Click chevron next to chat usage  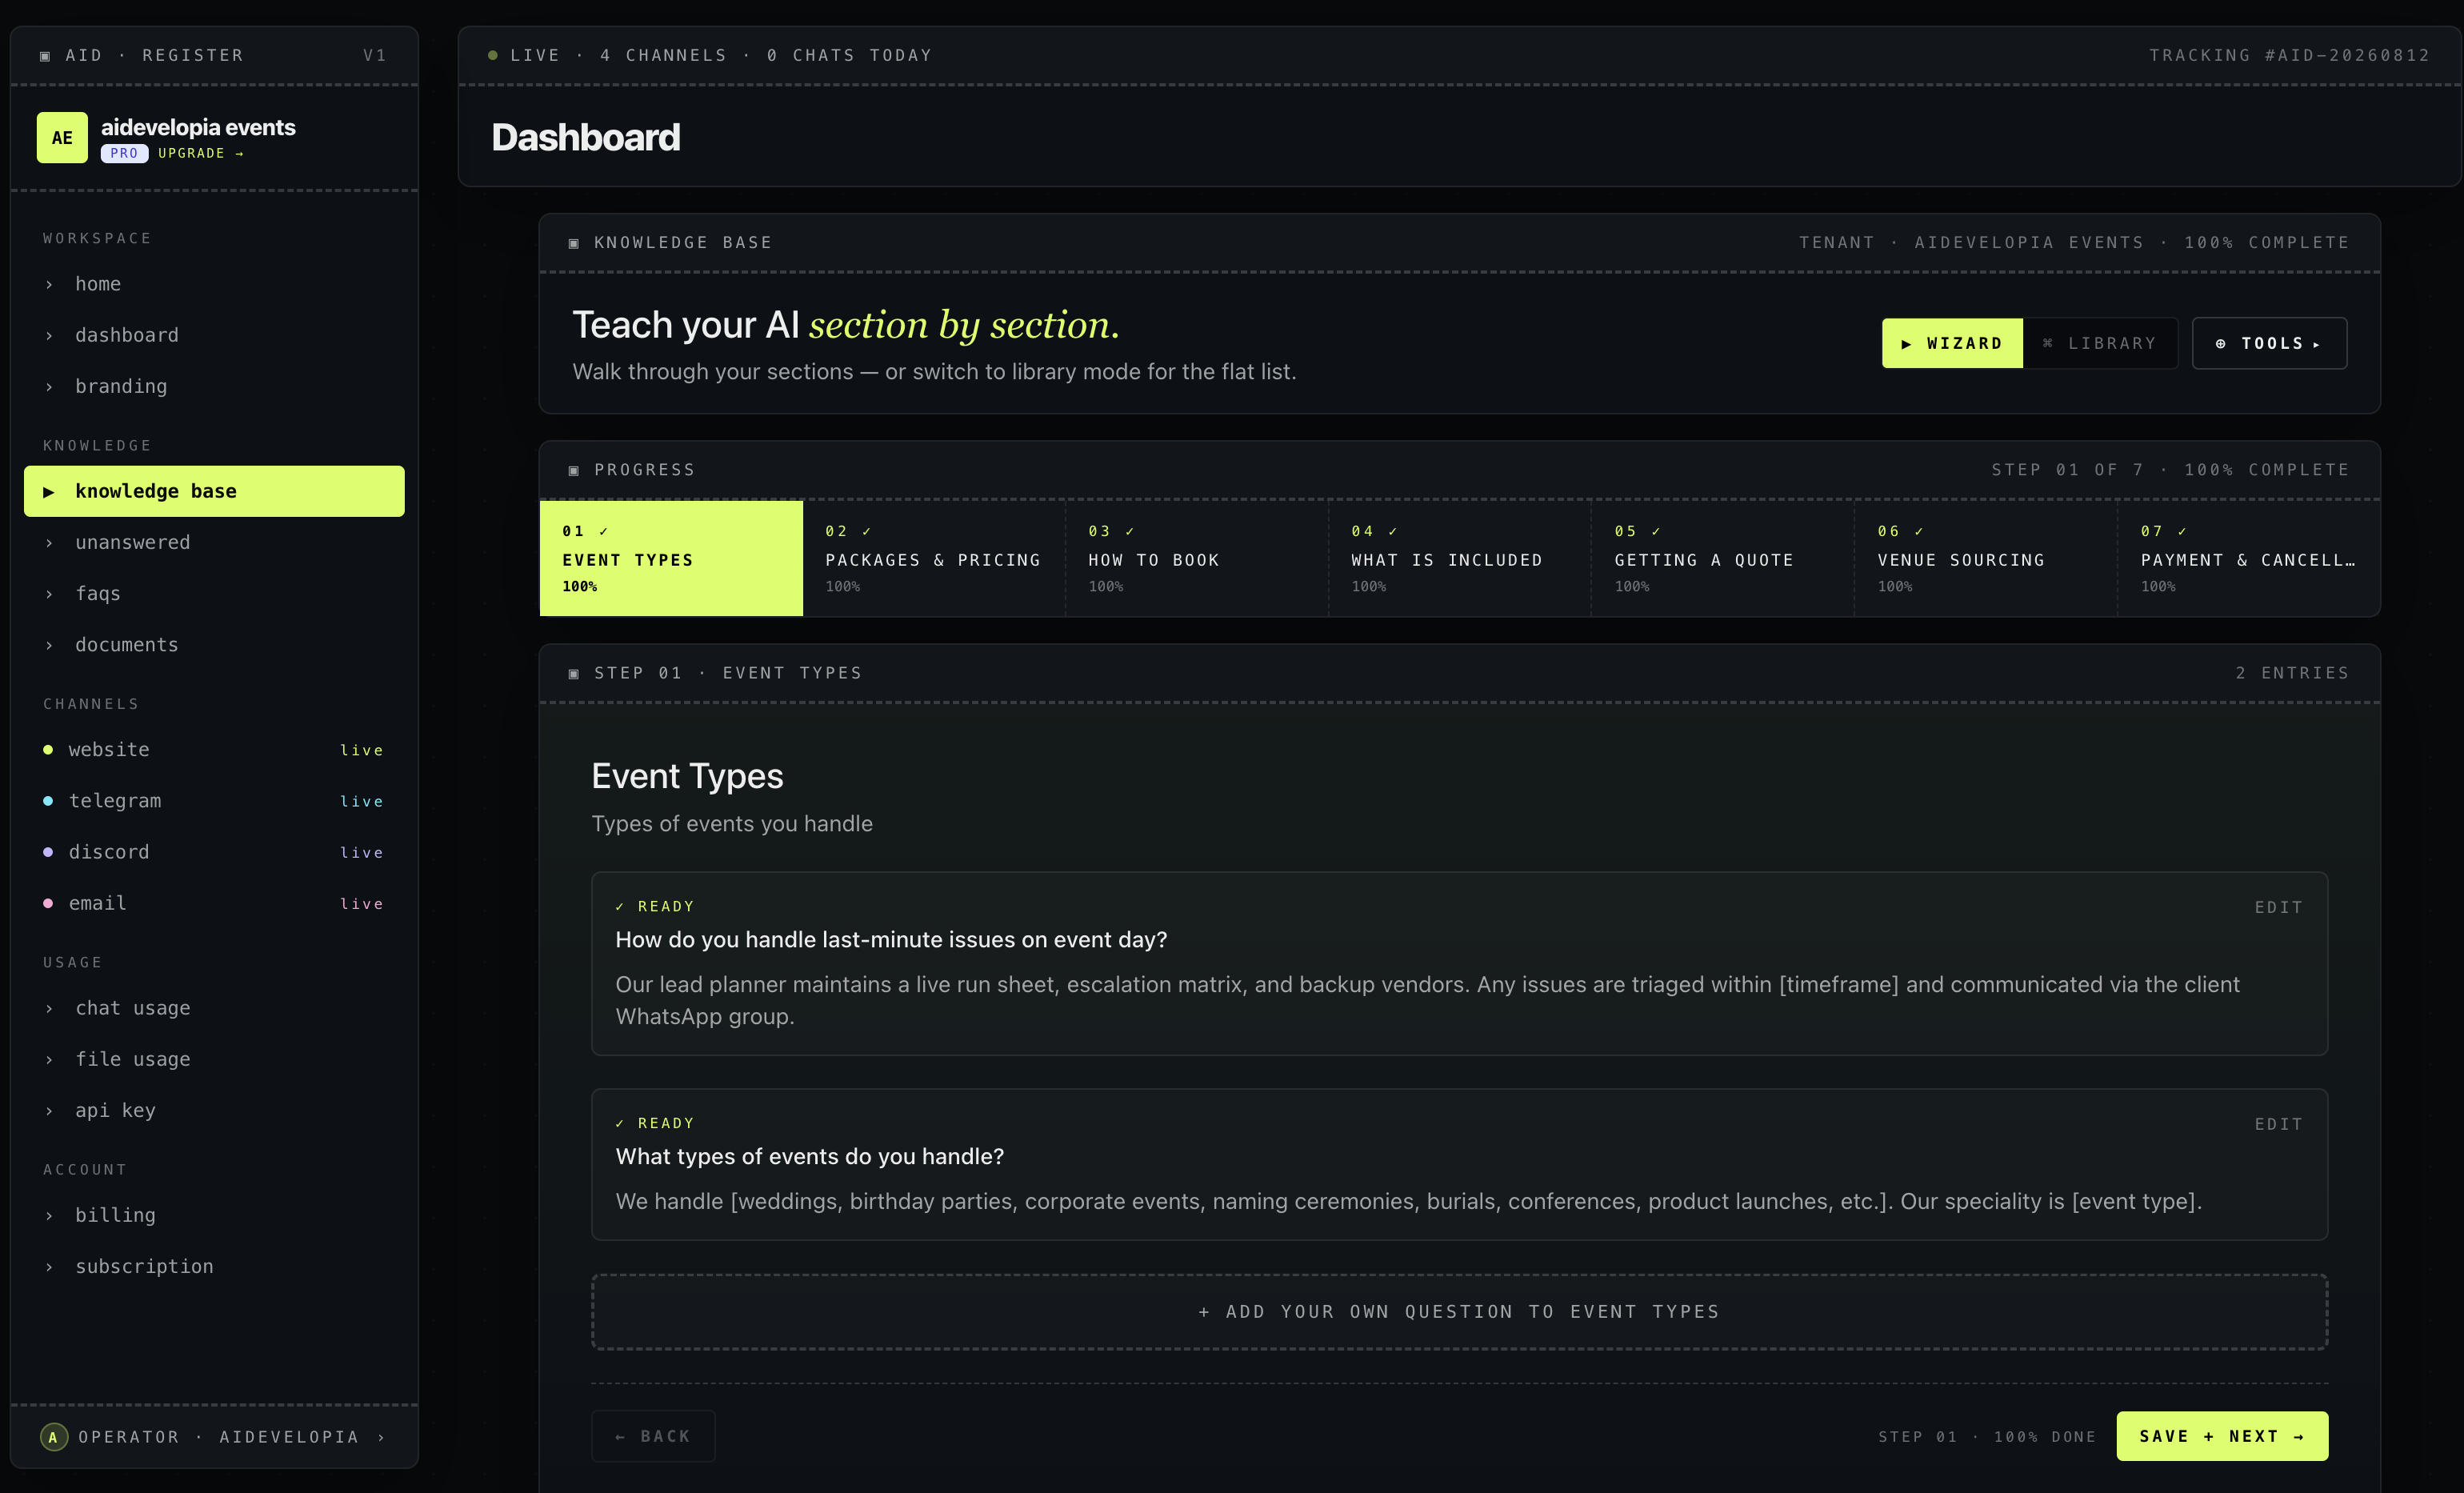(49, 1008)
